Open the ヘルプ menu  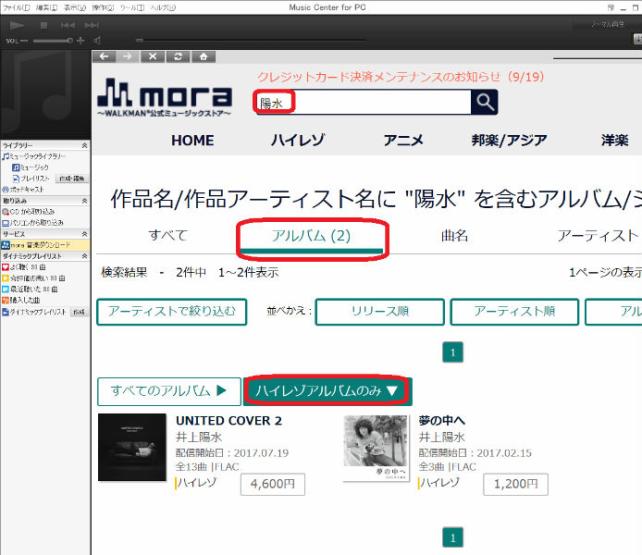click(x=163, y=8)
